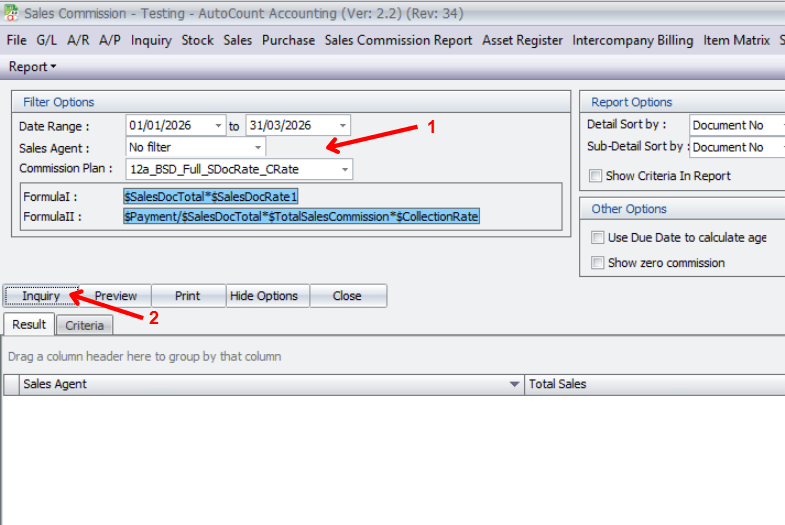Click the Inquiry button
This screenshot has width=785, height=525.
(x=41, y=296)
